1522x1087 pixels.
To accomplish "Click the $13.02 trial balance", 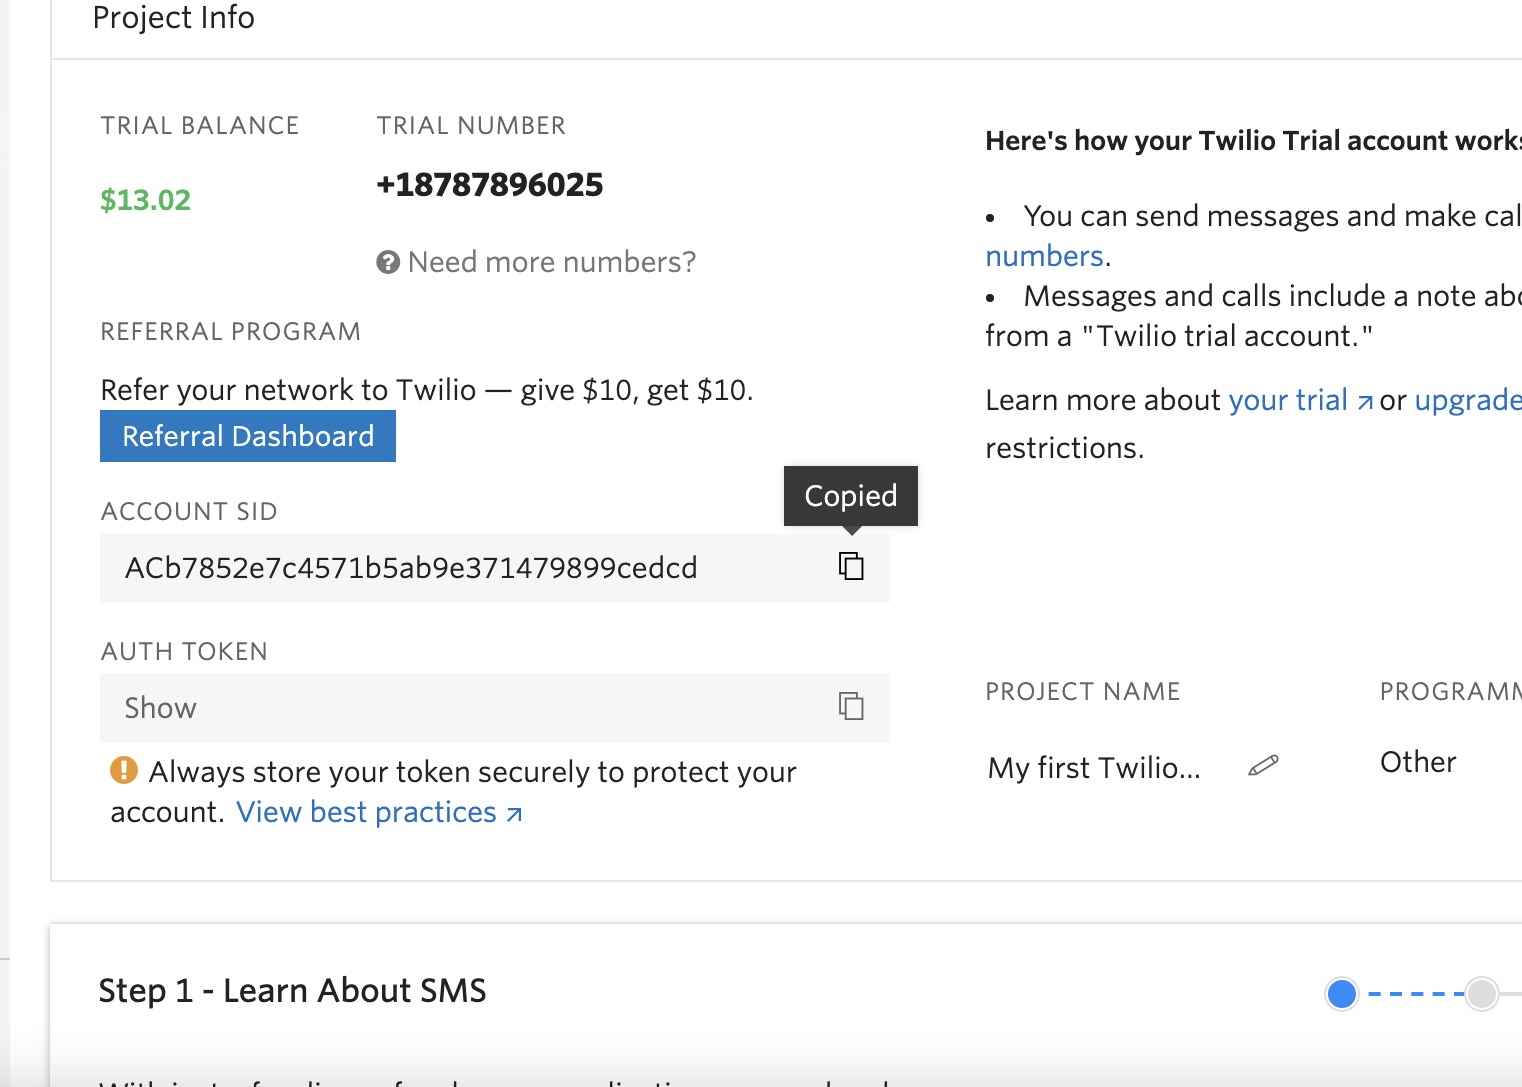I will (145, 200).
